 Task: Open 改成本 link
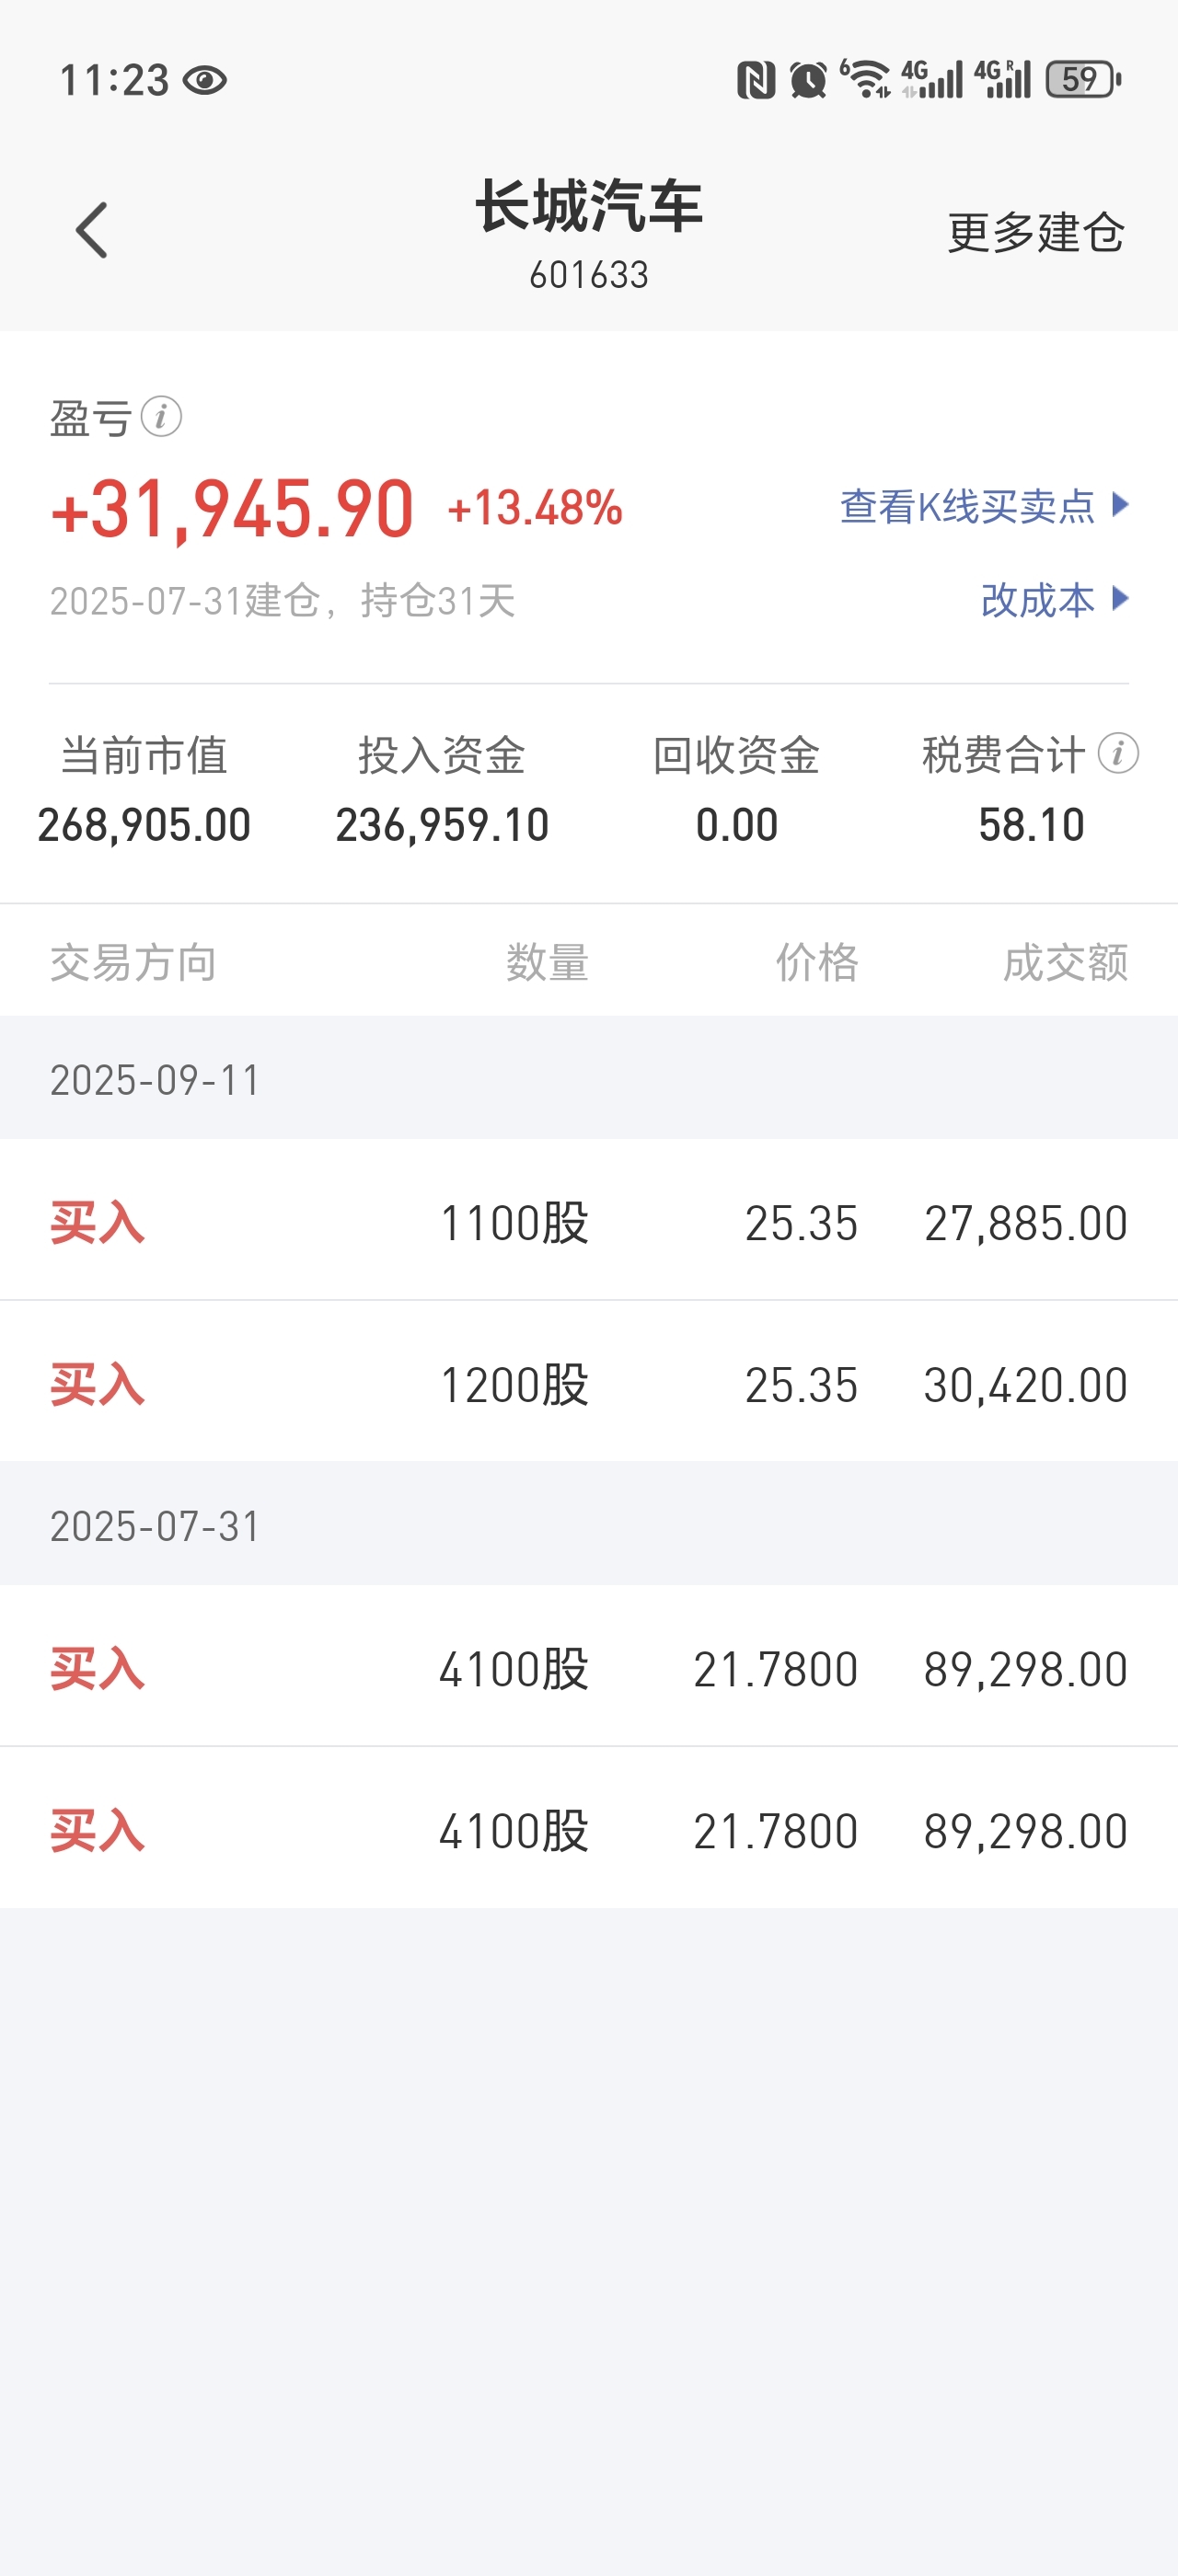pos(1037,600)
